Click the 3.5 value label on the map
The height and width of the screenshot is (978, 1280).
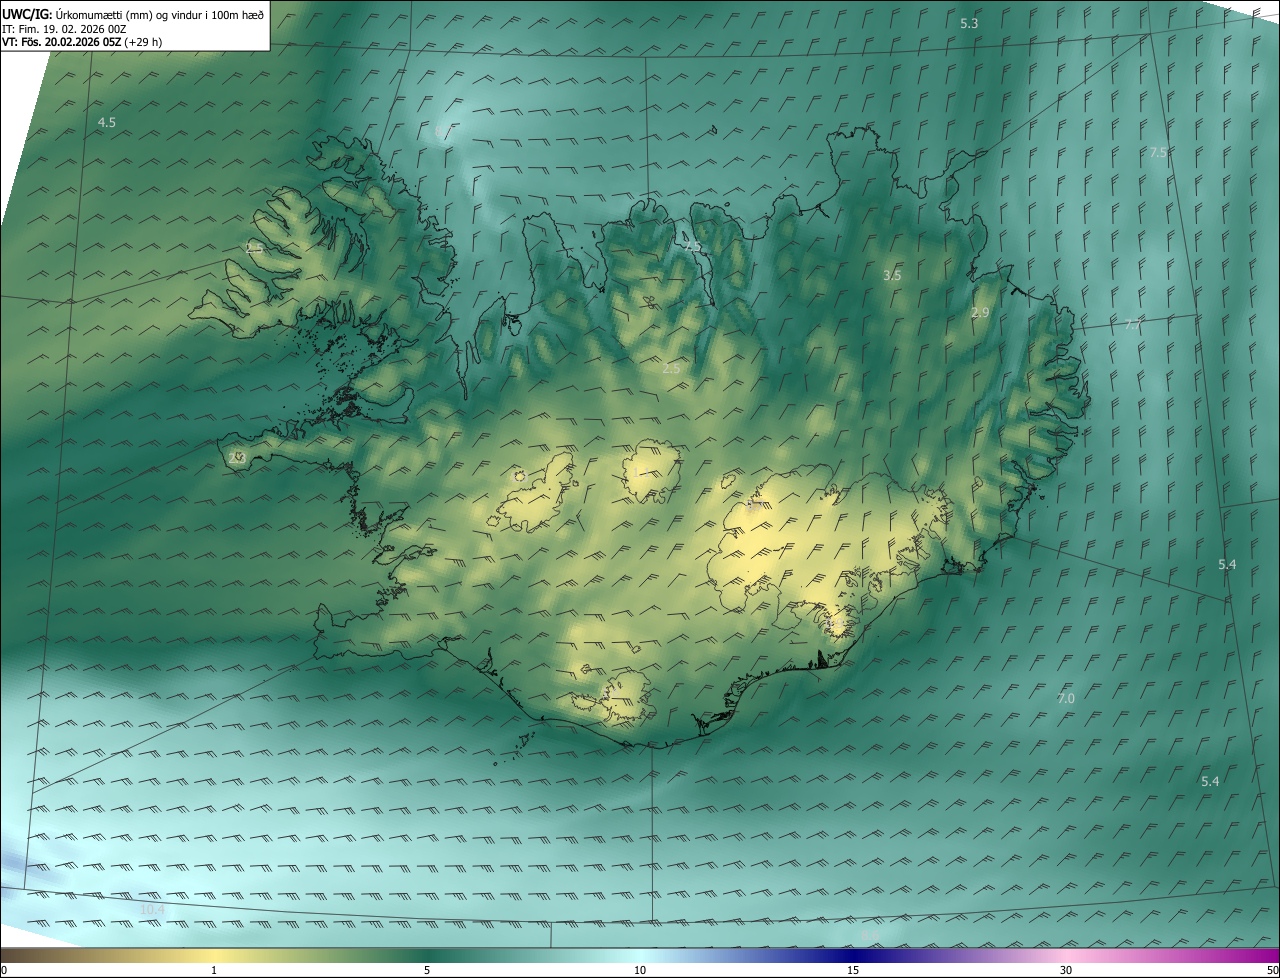(892, 275)
